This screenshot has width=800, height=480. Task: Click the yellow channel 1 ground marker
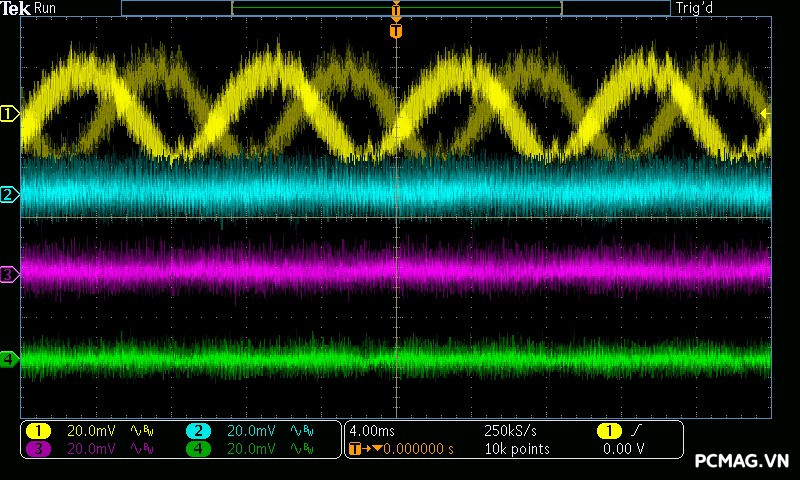click(x=9, y=114)
